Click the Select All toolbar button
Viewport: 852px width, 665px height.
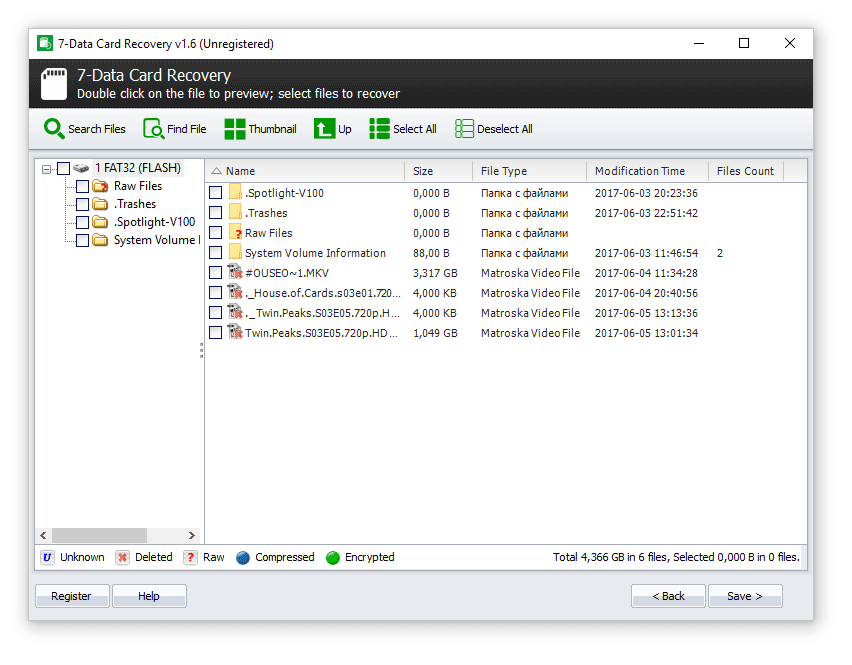click(403, 129)
